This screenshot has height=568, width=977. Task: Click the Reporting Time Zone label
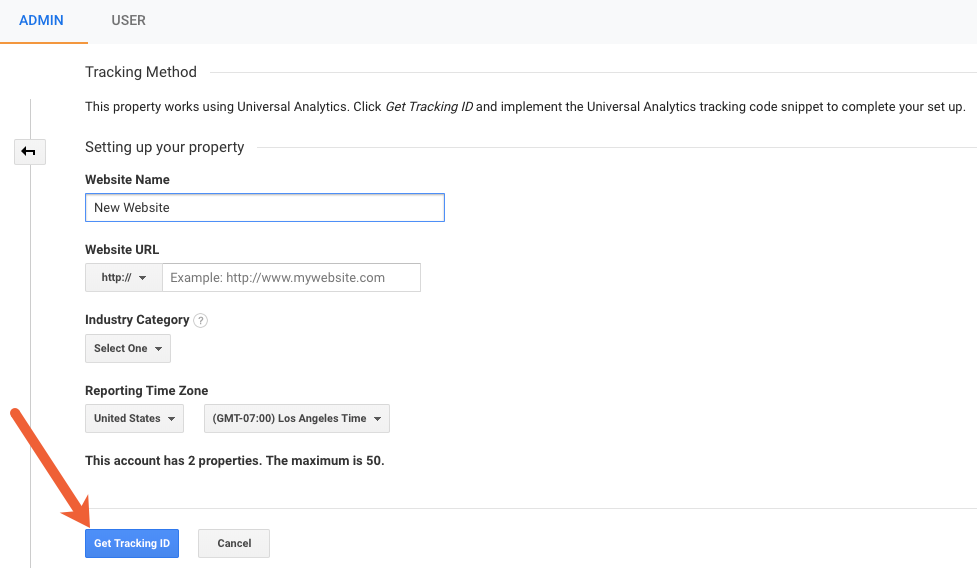point(146,391)
